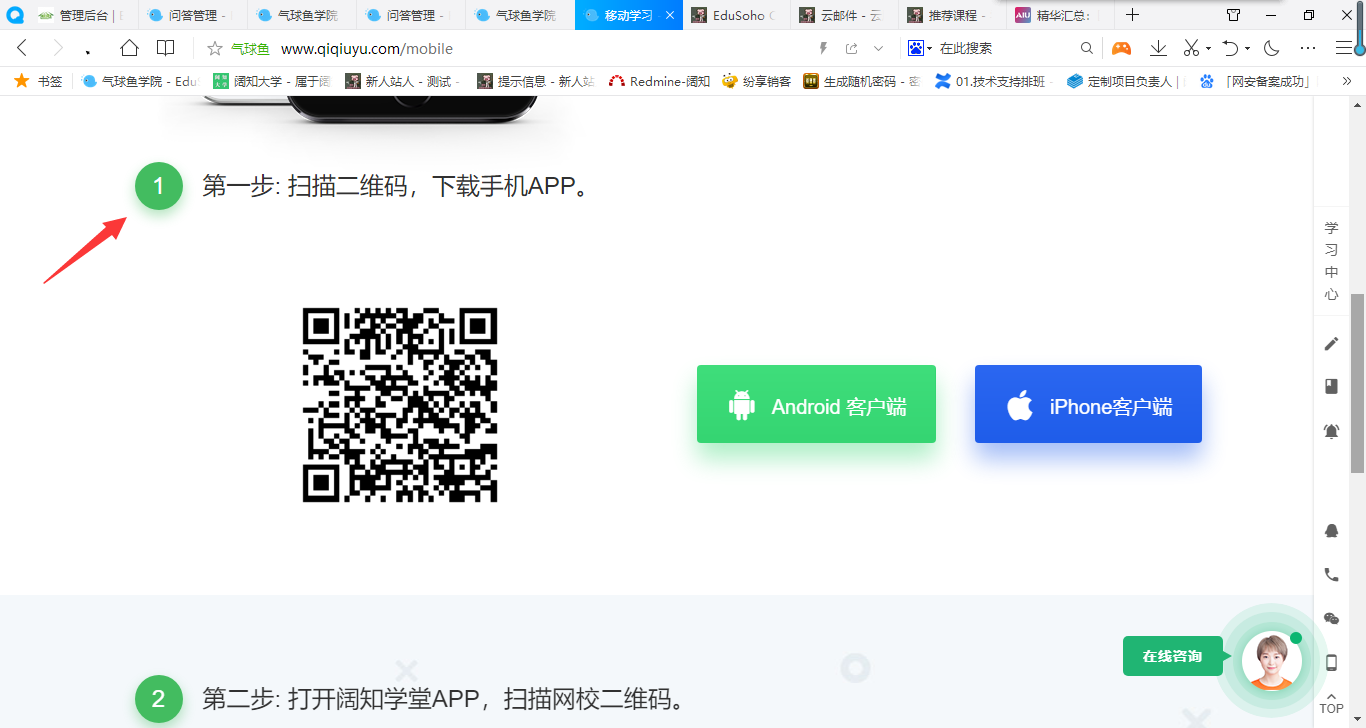
Task: Click the share icon in address bar
Action: tap(852, 48)
